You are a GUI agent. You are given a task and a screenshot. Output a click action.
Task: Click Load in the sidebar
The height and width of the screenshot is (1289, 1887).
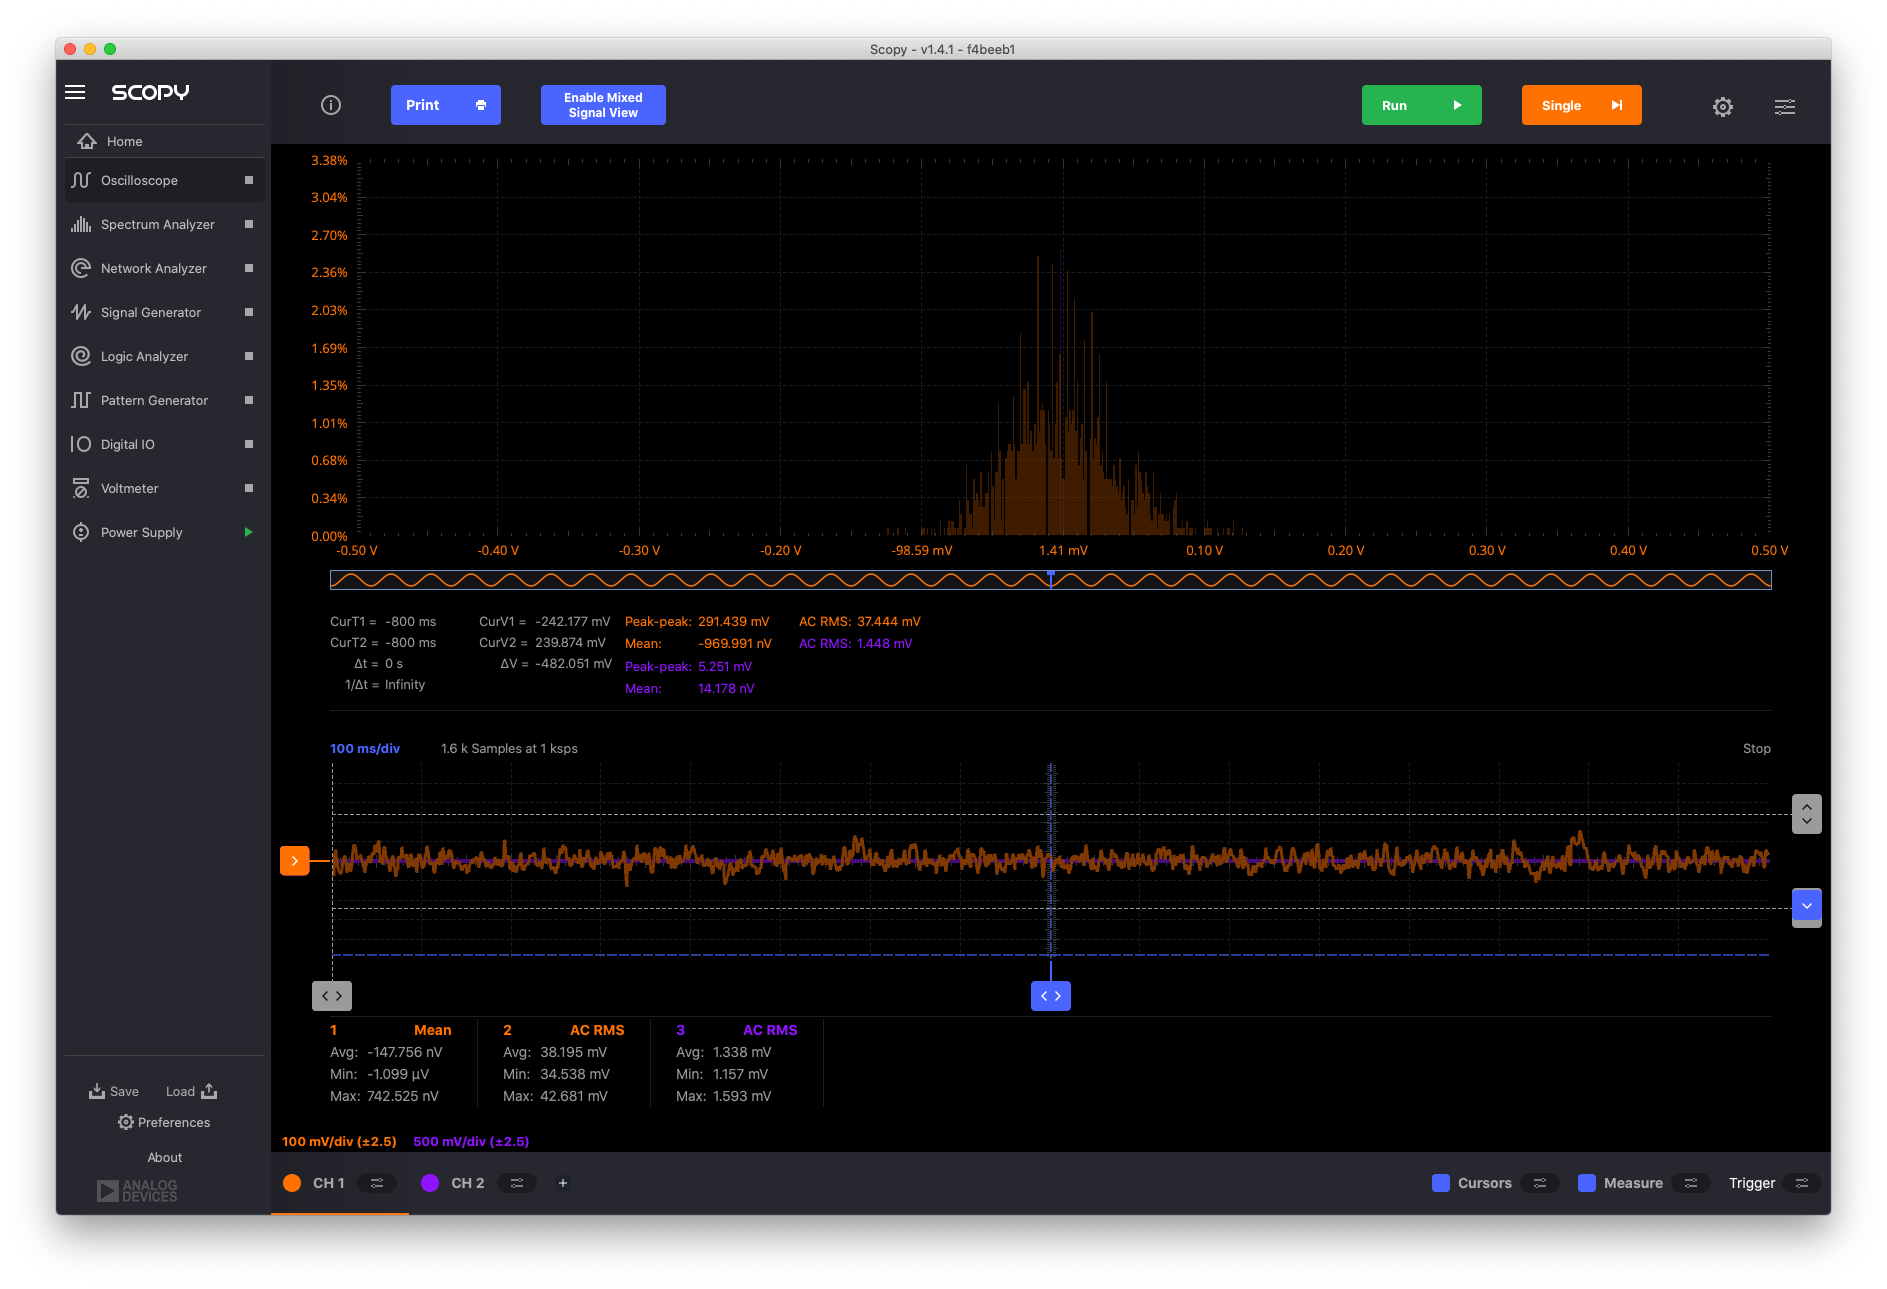click(x=192, y=1091)
